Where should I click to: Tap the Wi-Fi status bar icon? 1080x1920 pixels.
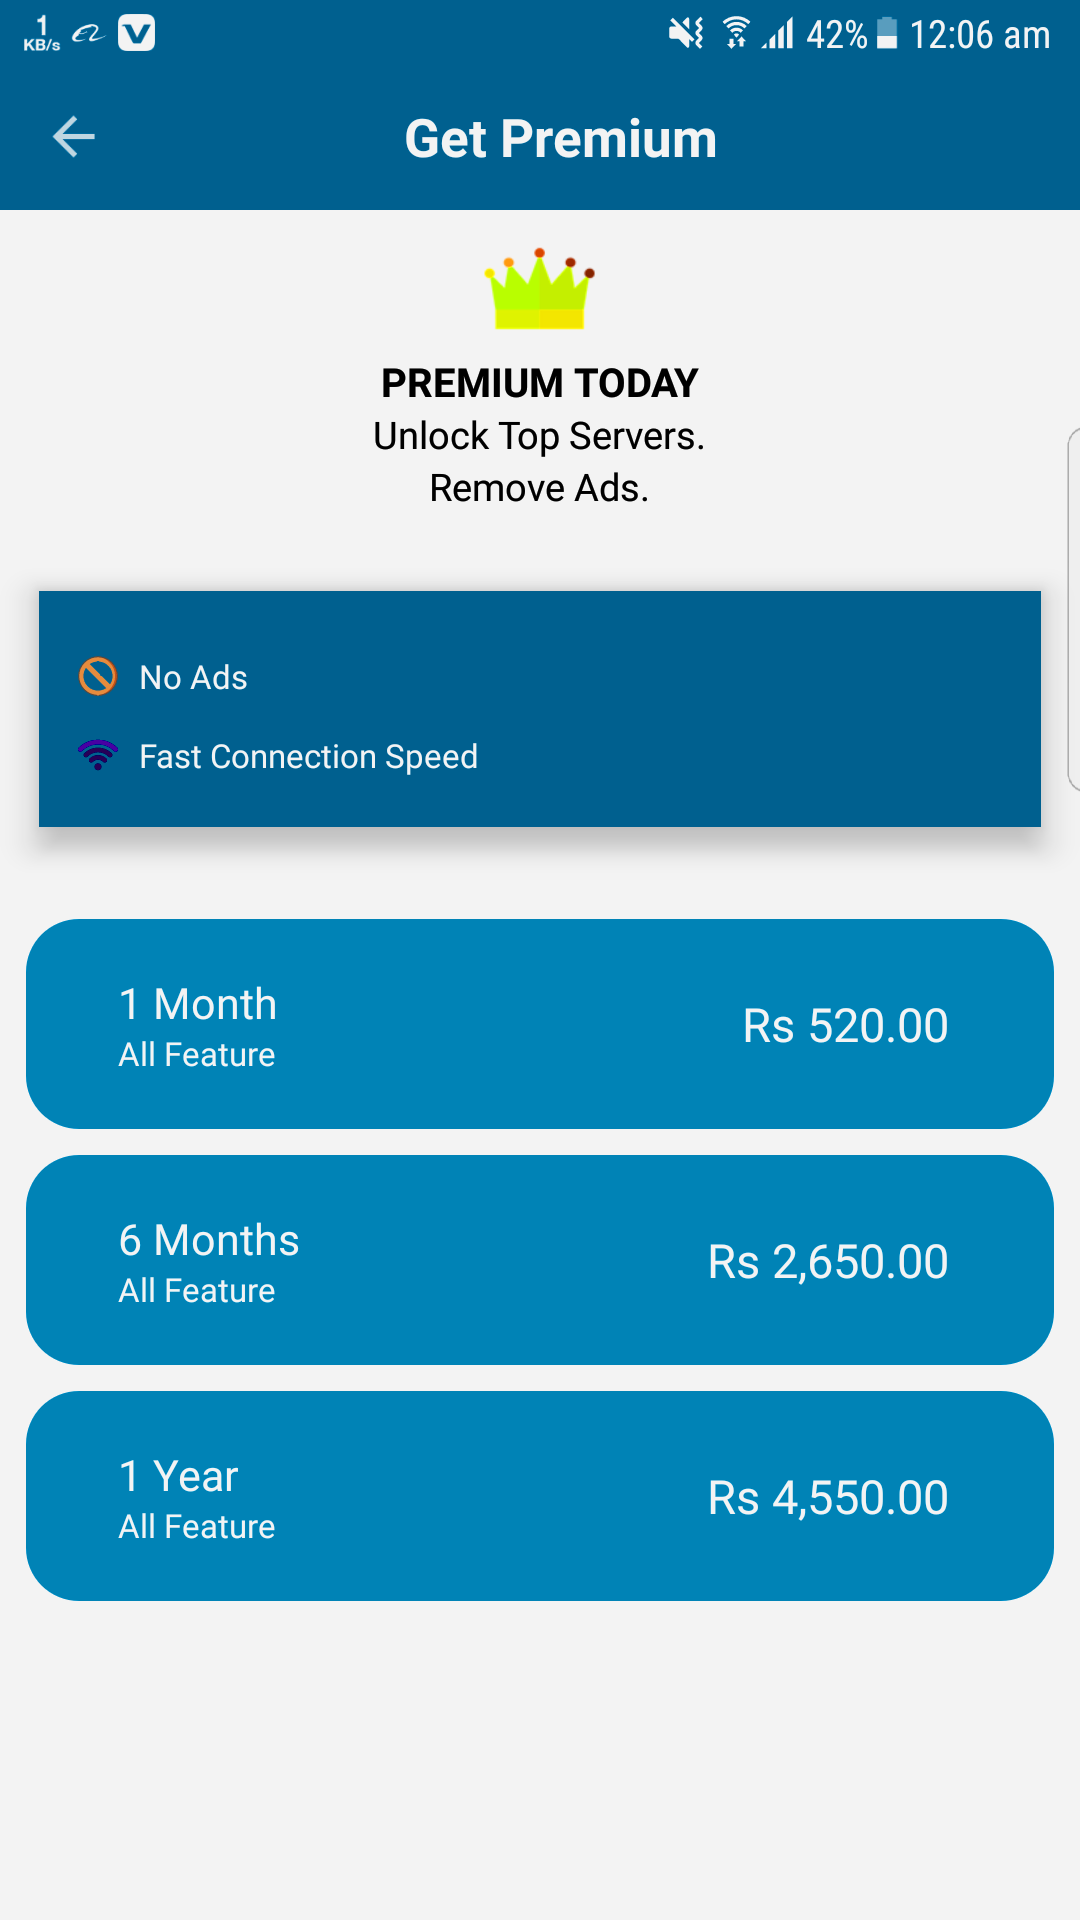tap(736, 34)
